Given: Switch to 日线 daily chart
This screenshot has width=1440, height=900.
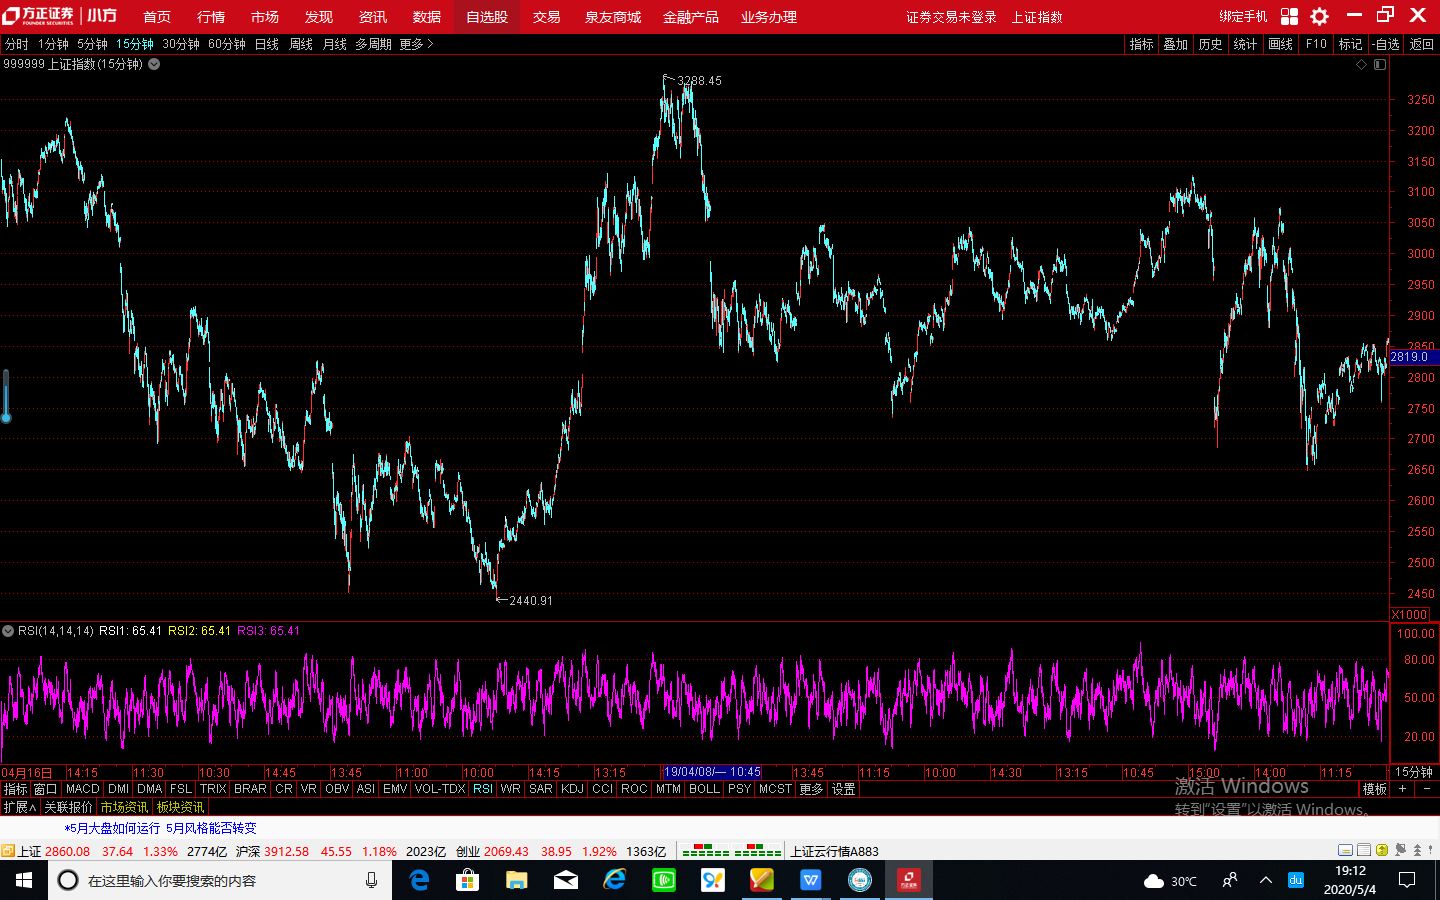Looking at the screenshot, I should click(x=267, y=44).
